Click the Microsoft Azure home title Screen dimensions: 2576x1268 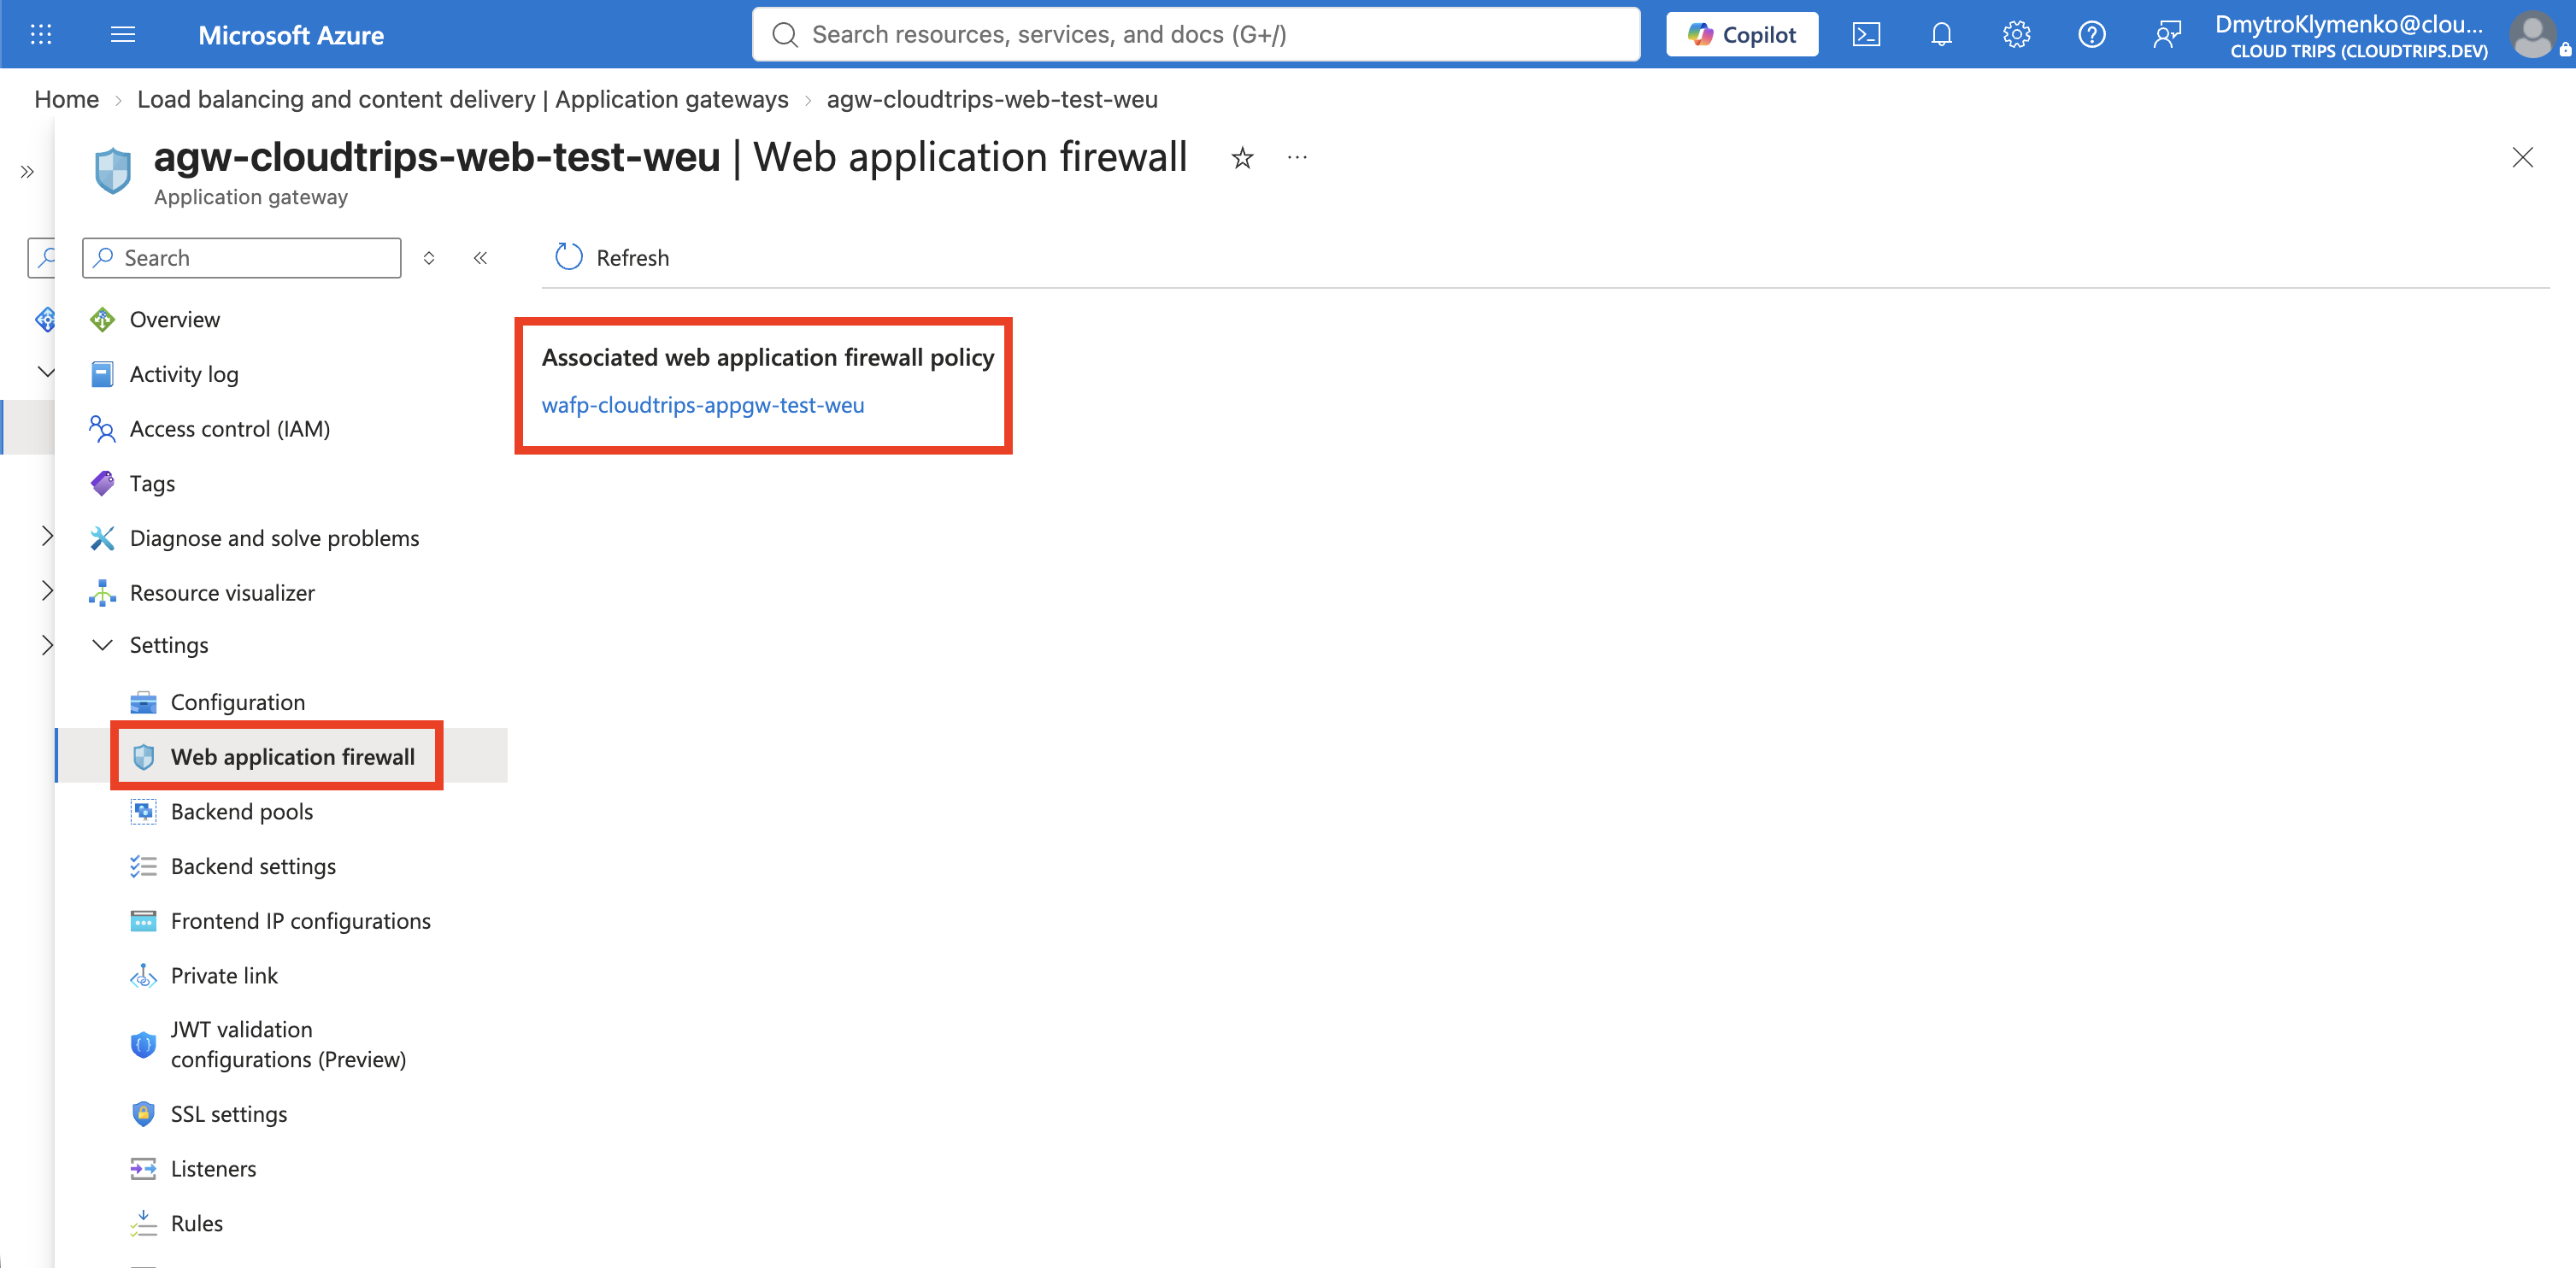(x=291, y=35)
